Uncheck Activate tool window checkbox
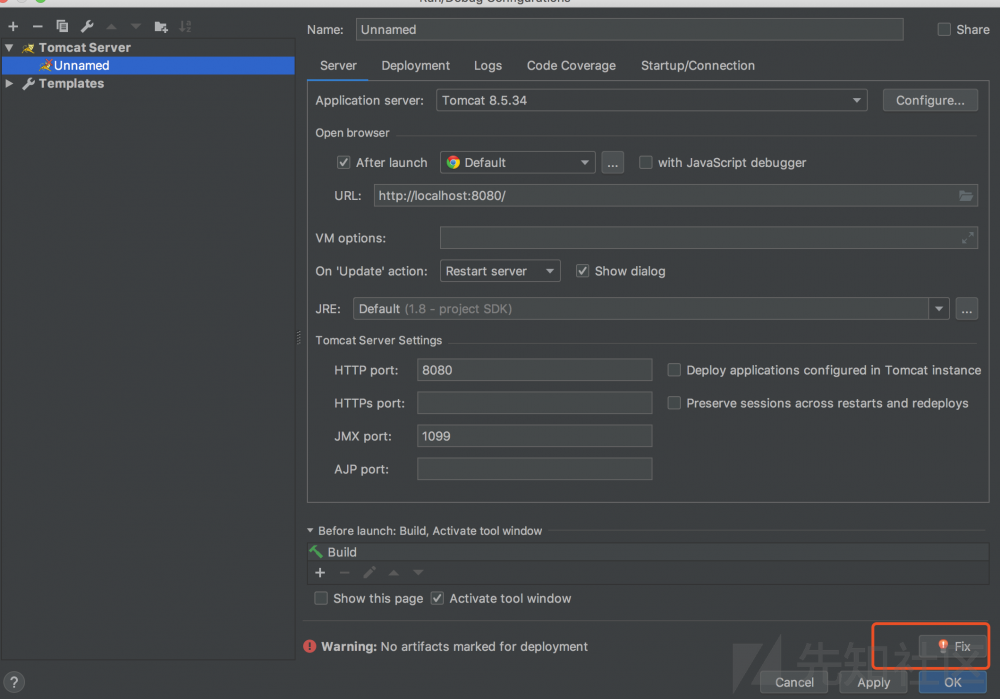Viewport: 1000px width, 699px height. (x=437, y=598)
